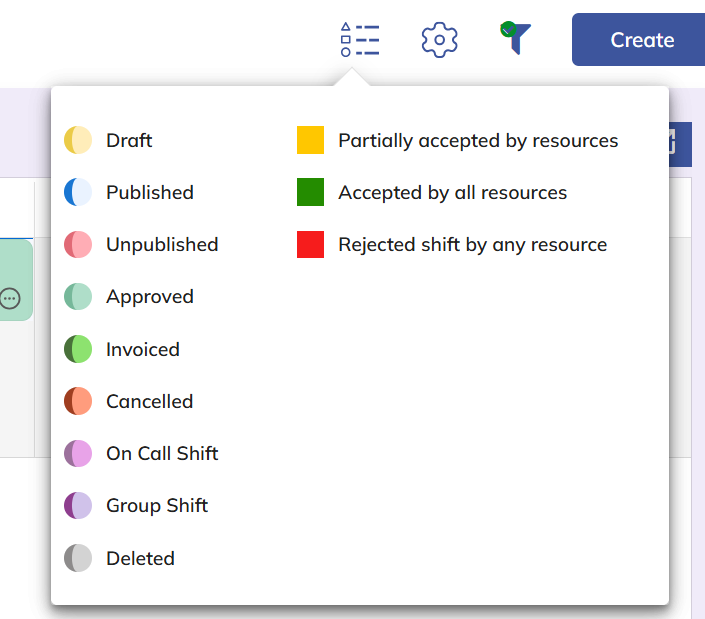The height and width of the screenshot is (619, 705).
Task: Select the Partially accepted by resources label
Action: tap(478, 140)
